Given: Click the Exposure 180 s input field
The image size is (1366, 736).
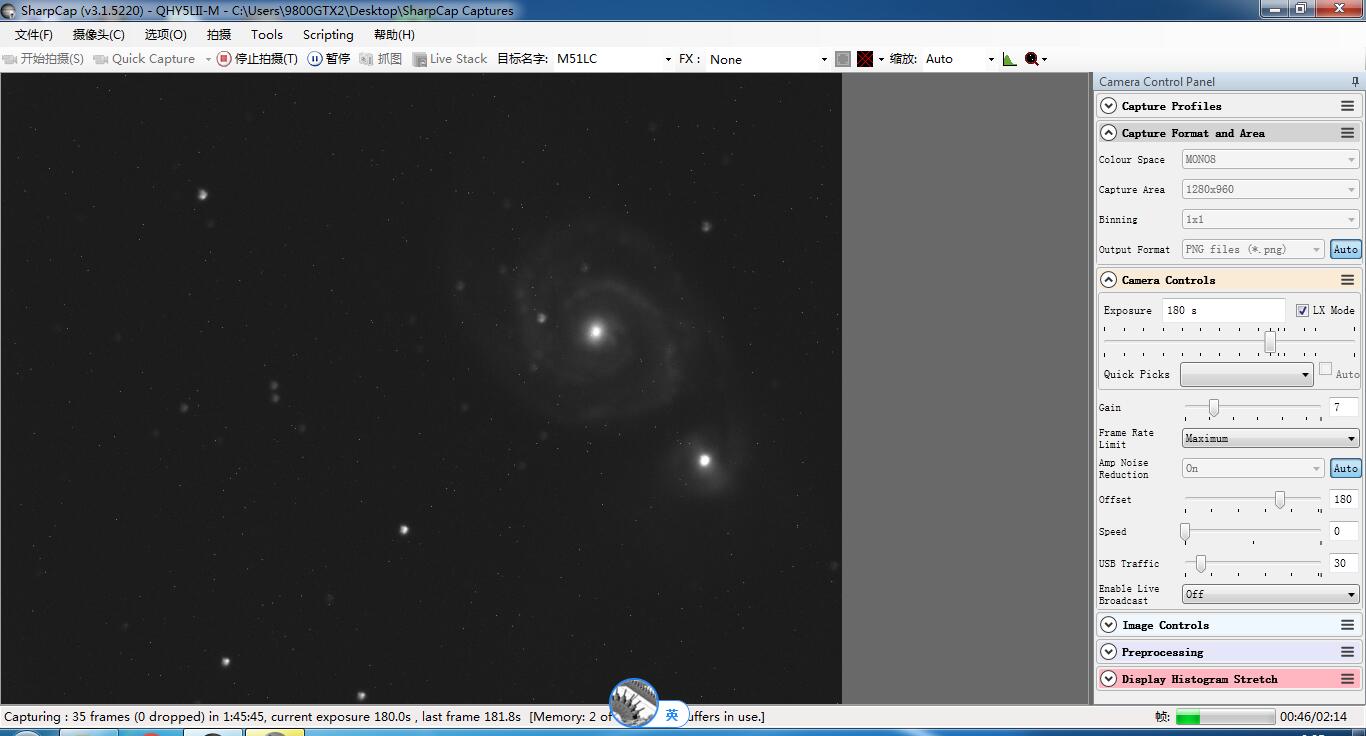Looking at the screenshot, I should tap(1224, 310).
